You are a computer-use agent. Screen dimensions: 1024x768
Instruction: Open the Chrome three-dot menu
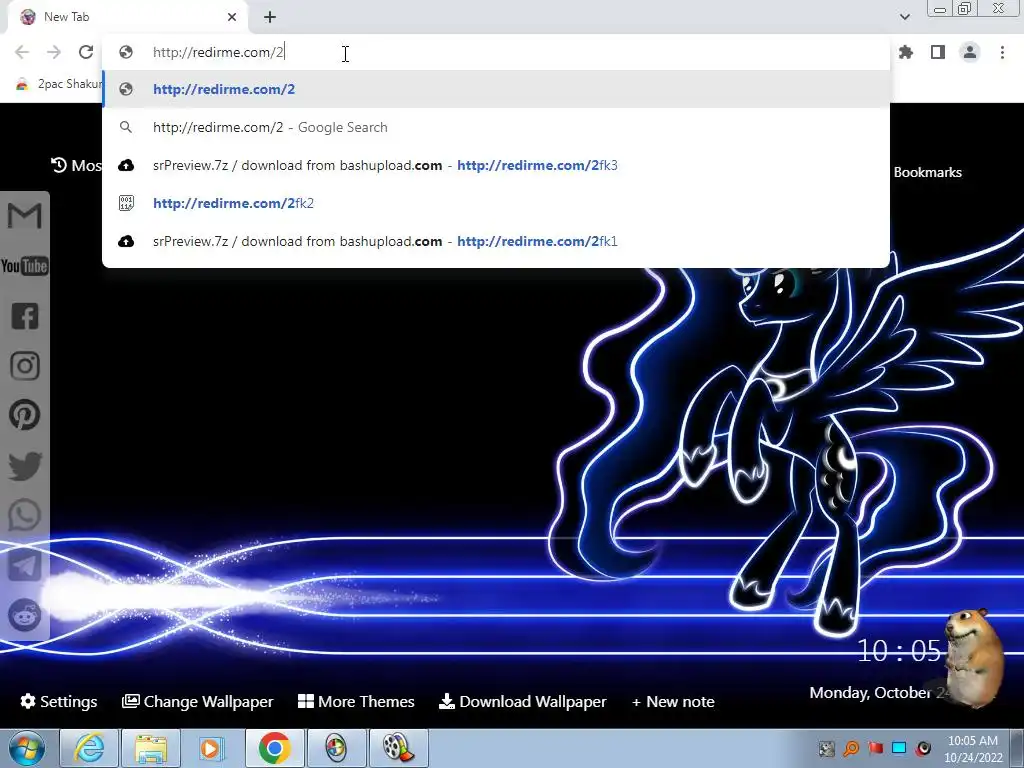[x=1002, y=52]
